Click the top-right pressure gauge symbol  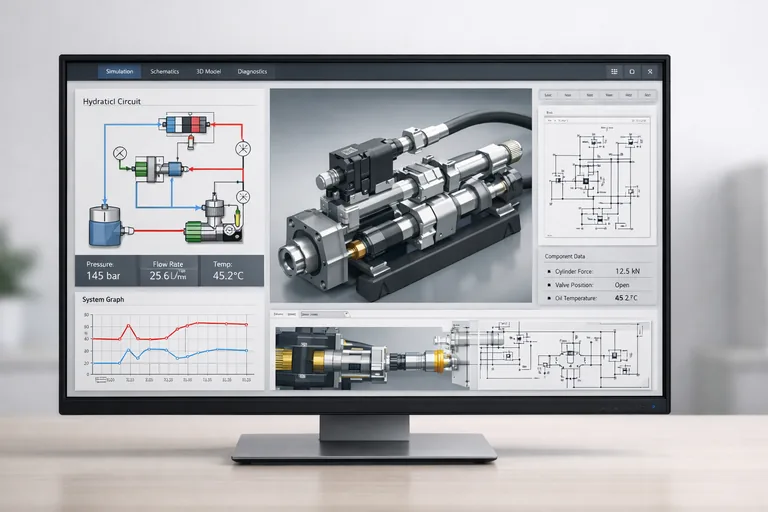coord(241,150)
